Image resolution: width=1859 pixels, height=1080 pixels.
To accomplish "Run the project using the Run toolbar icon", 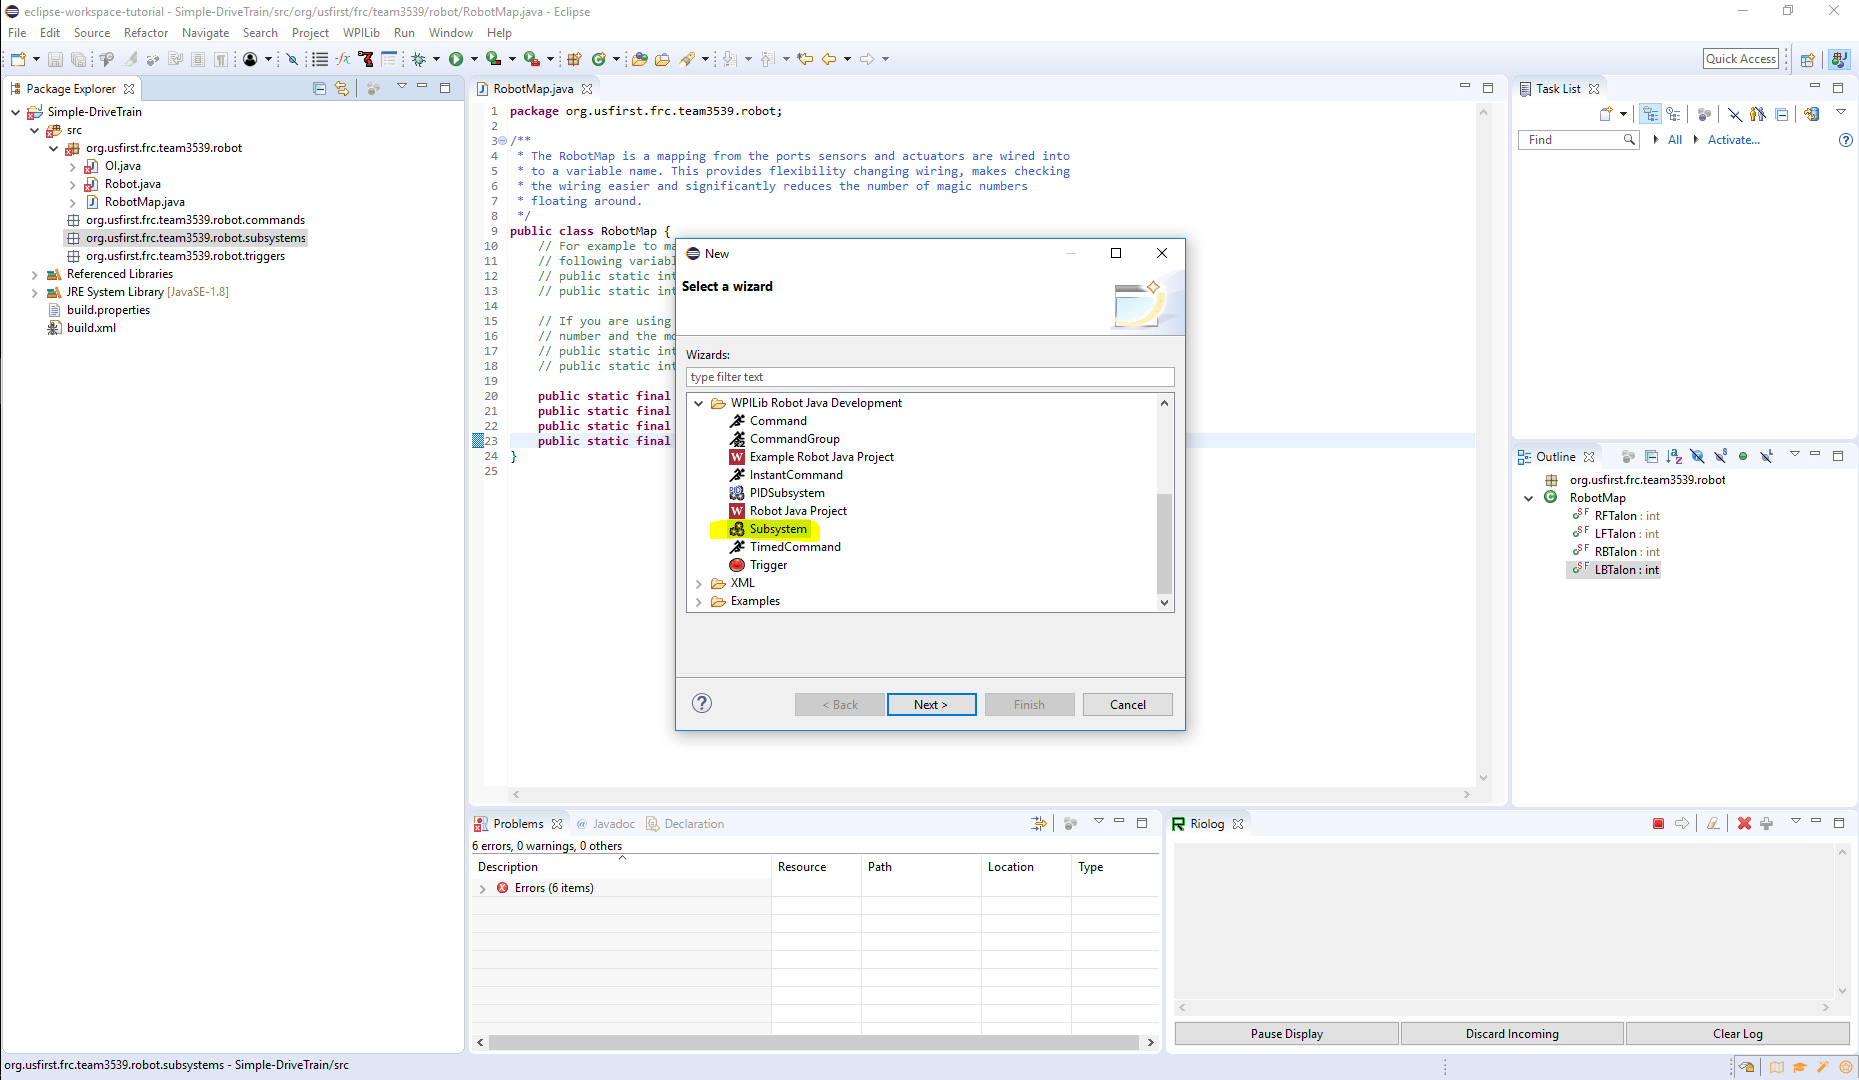I will point(456,59).
